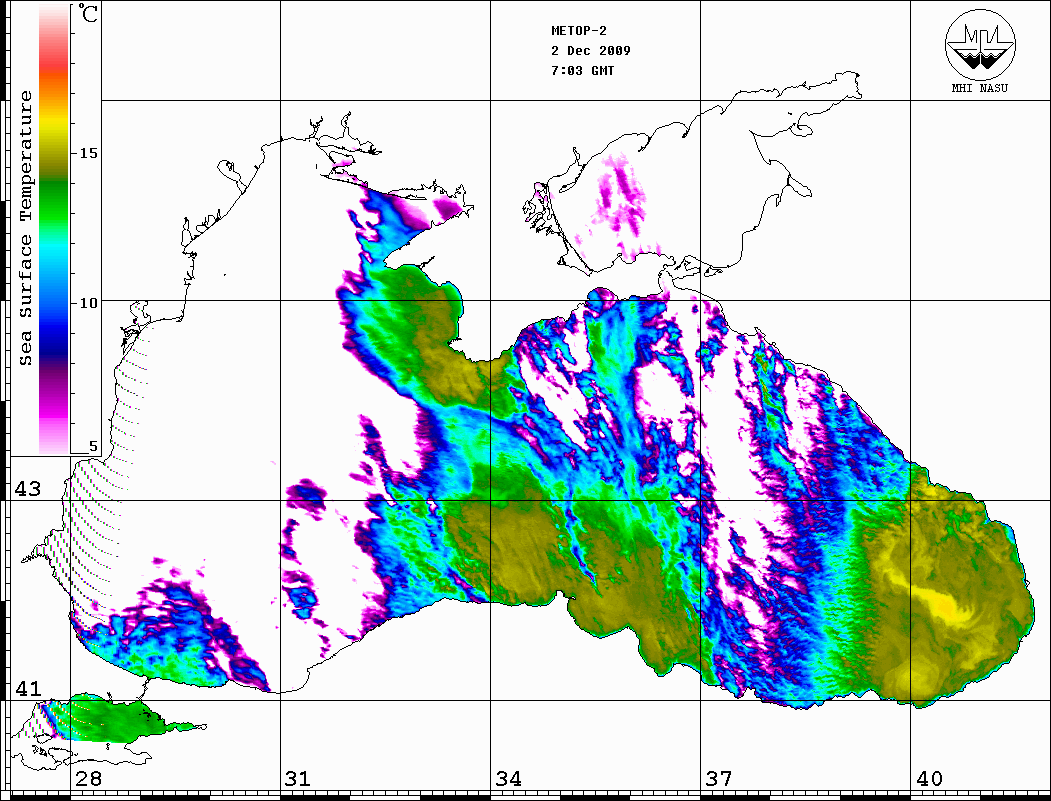Click longitude label 37
Screen dimensions: 1051x801
(719, 779)
